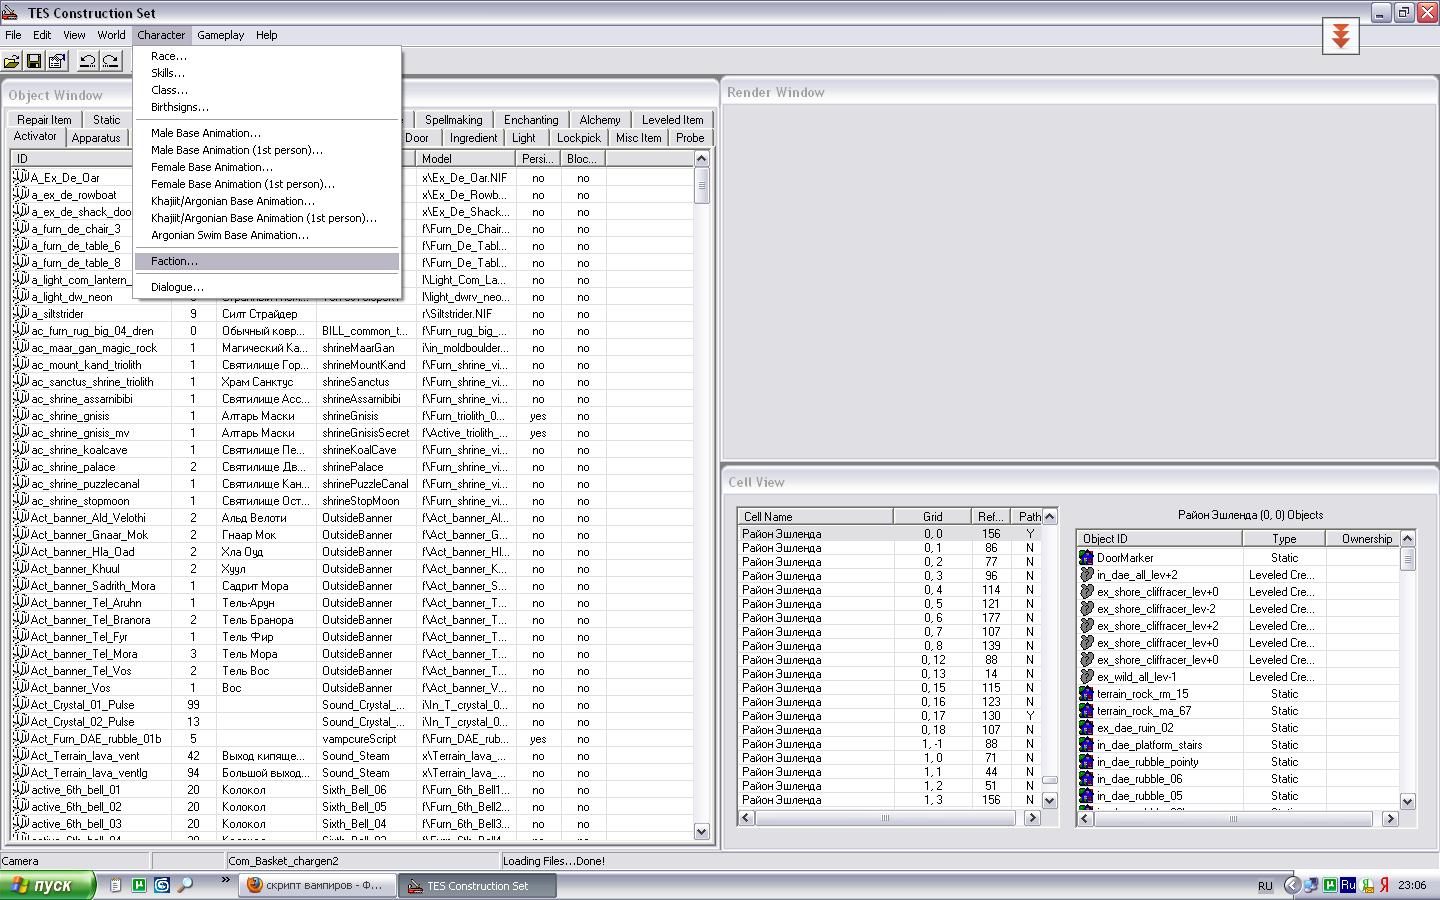Switch to the Leveled Item tab
This screenshot has height=900, width=1440.
pos(672,119)
